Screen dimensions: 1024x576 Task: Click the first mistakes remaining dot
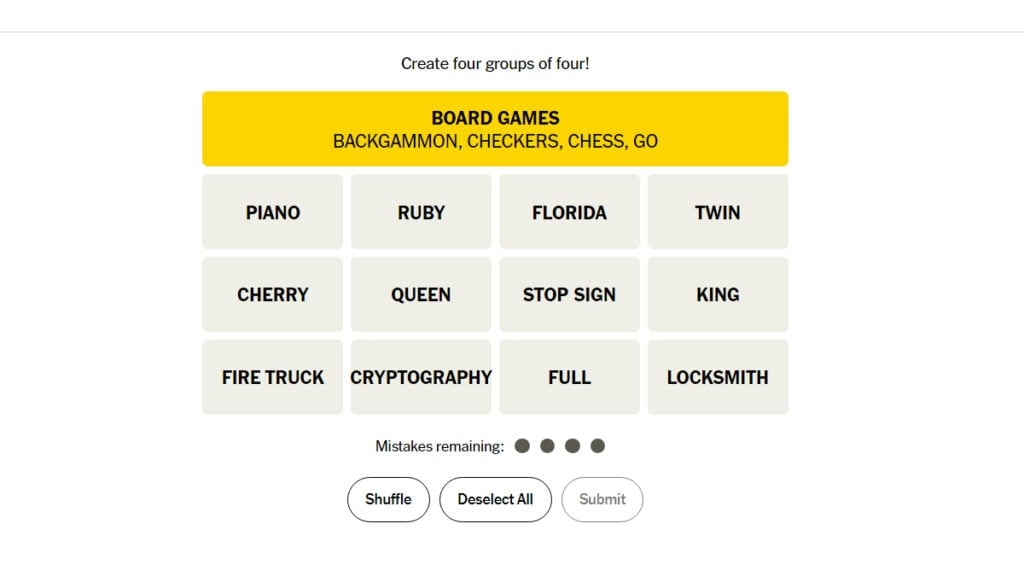(x=522, y=446)
